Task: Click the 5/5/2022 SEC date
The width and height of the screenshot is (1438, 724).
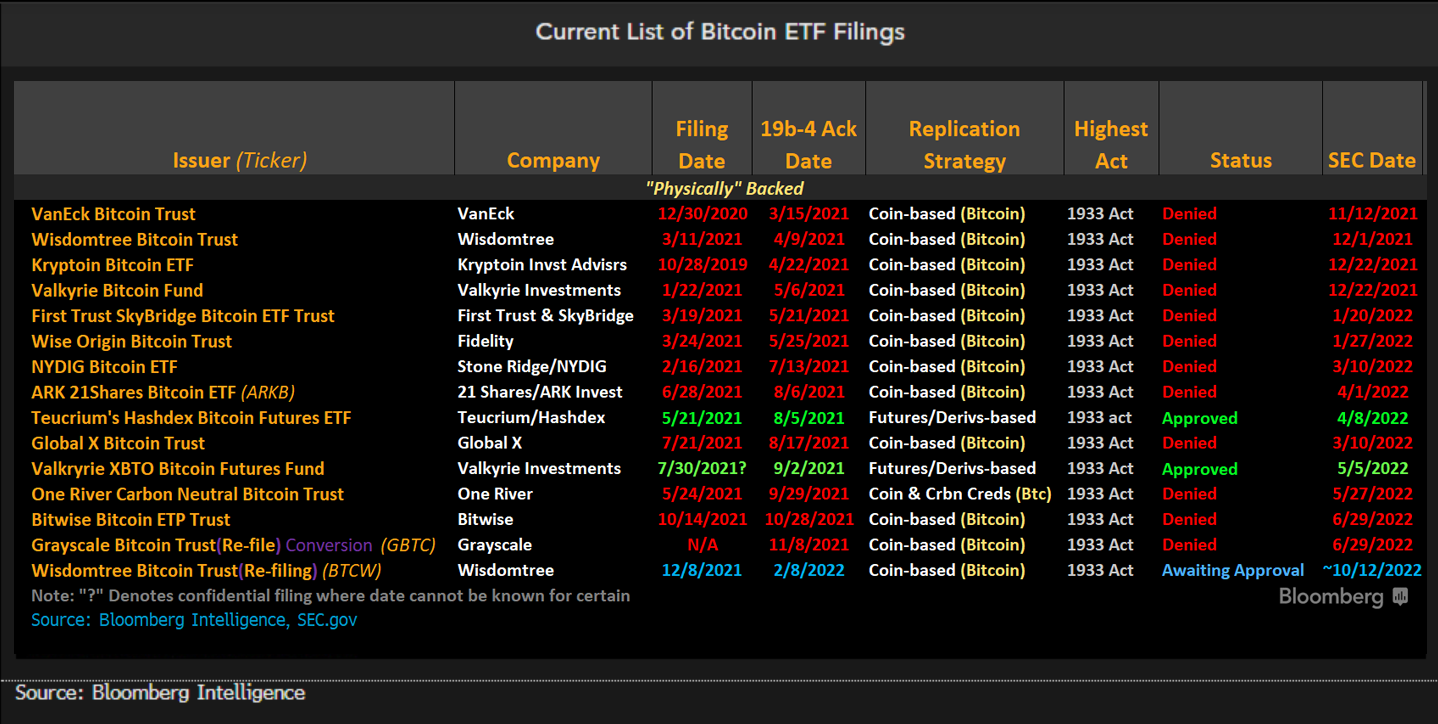Action: 1373,469
